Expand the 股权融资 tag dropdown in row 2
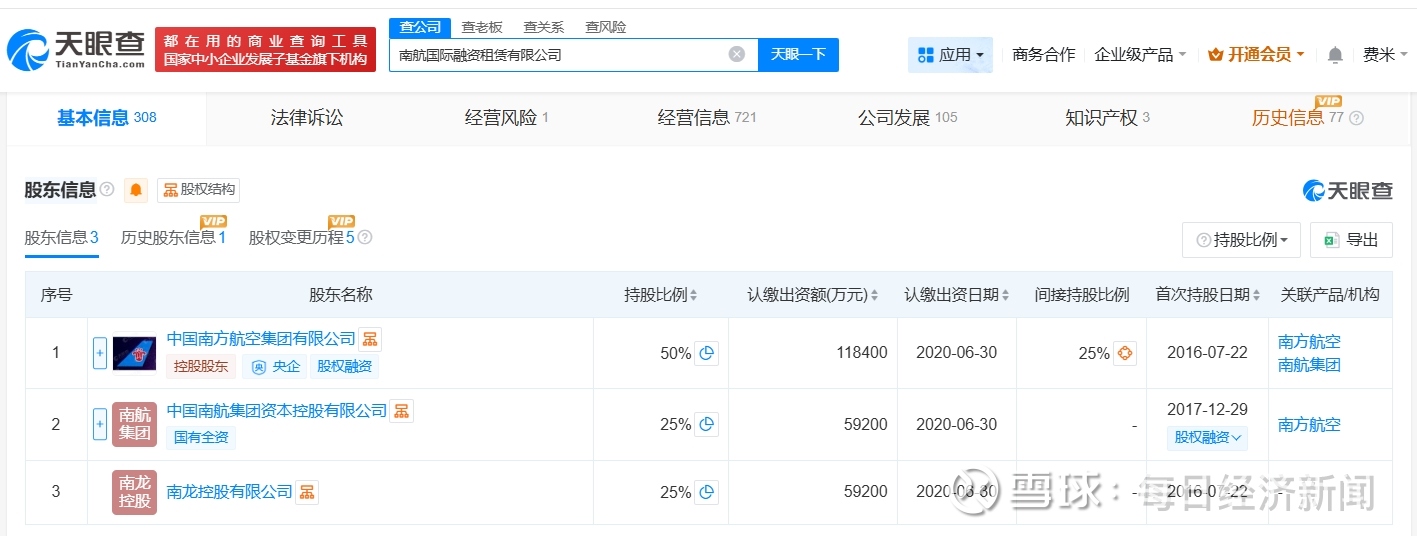Screen dimensions: 1417x536 click(1209, 437)
